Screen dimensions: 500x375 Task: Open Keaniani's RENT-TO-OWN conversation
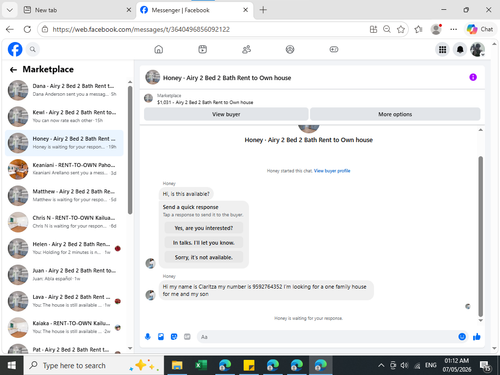(x=64, y=169)
